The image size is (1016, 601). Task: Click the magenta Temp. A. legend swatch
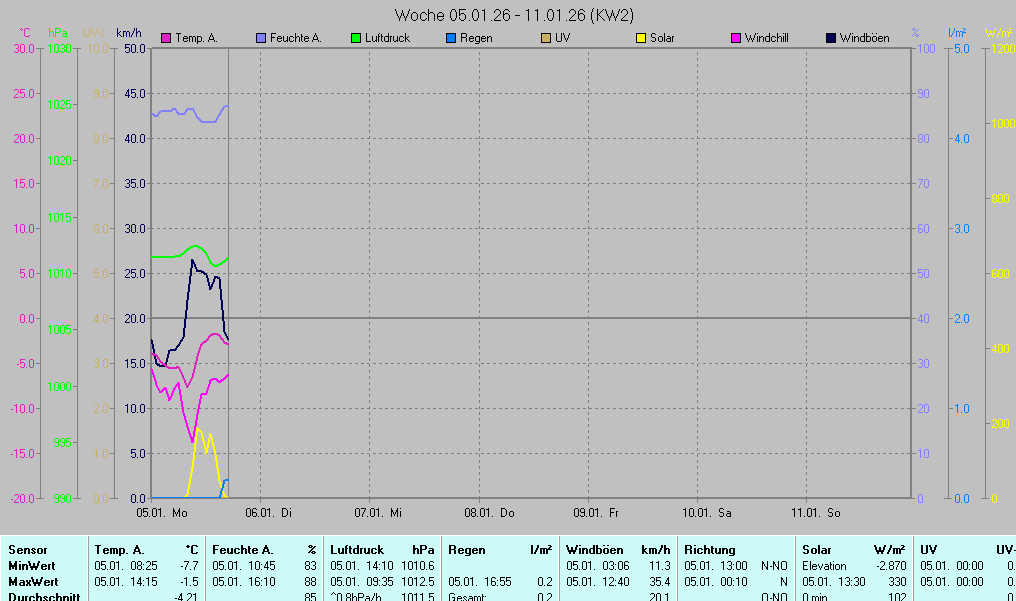(166, 39)
